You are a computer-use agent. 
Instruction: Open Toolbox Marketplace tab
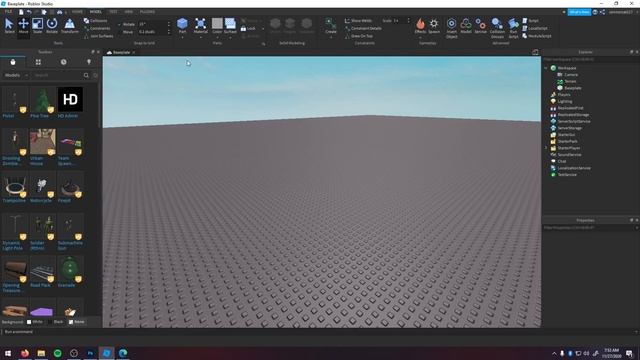[x=13, y=62]
